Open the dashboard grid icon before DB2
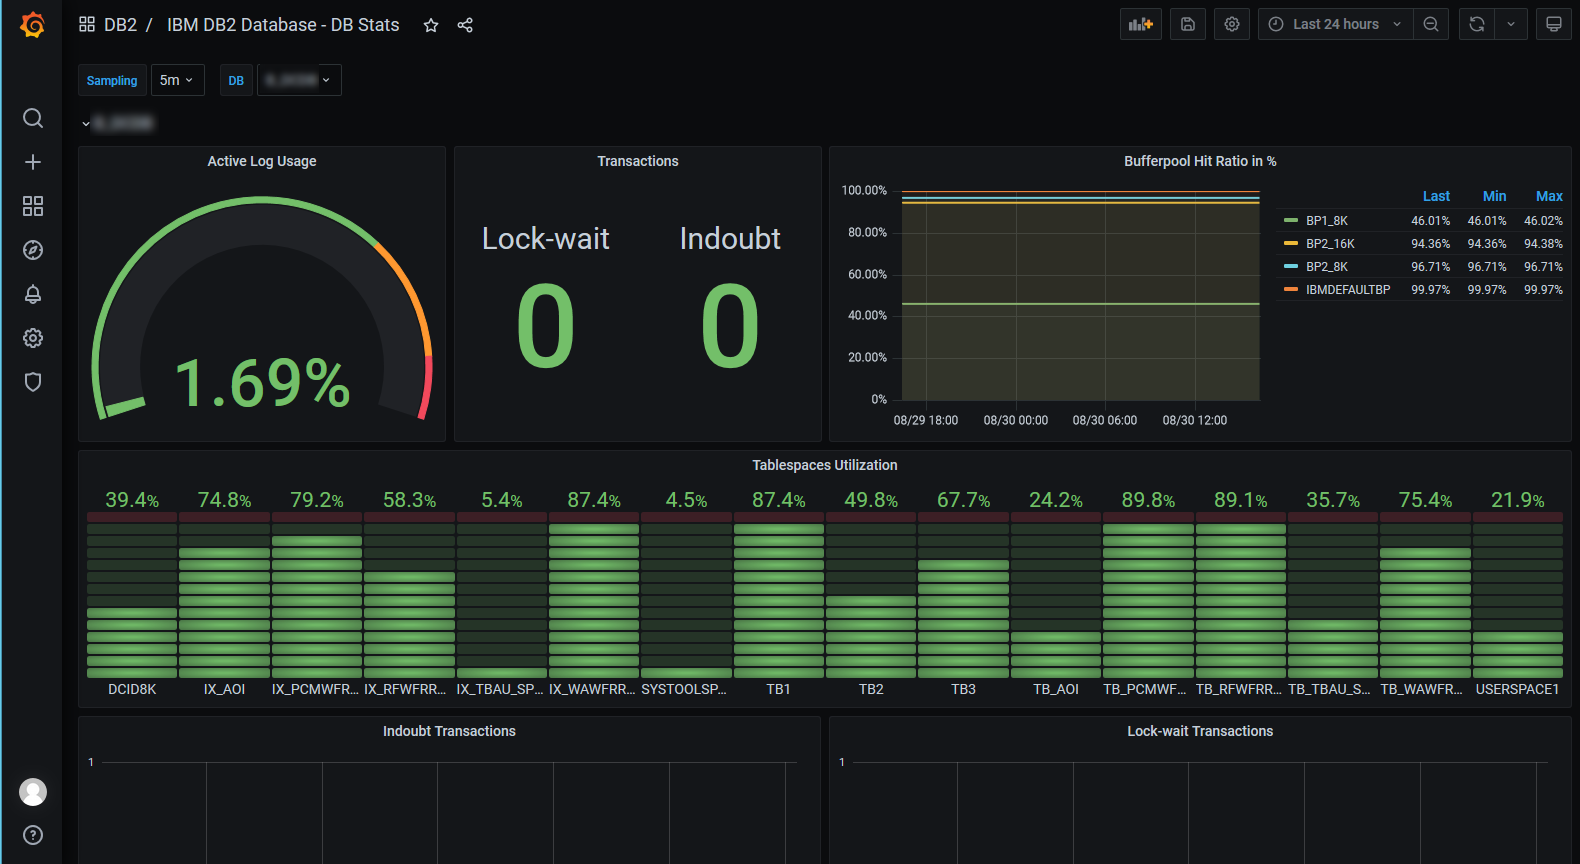 pyautogui.click(x=87, y=24)
